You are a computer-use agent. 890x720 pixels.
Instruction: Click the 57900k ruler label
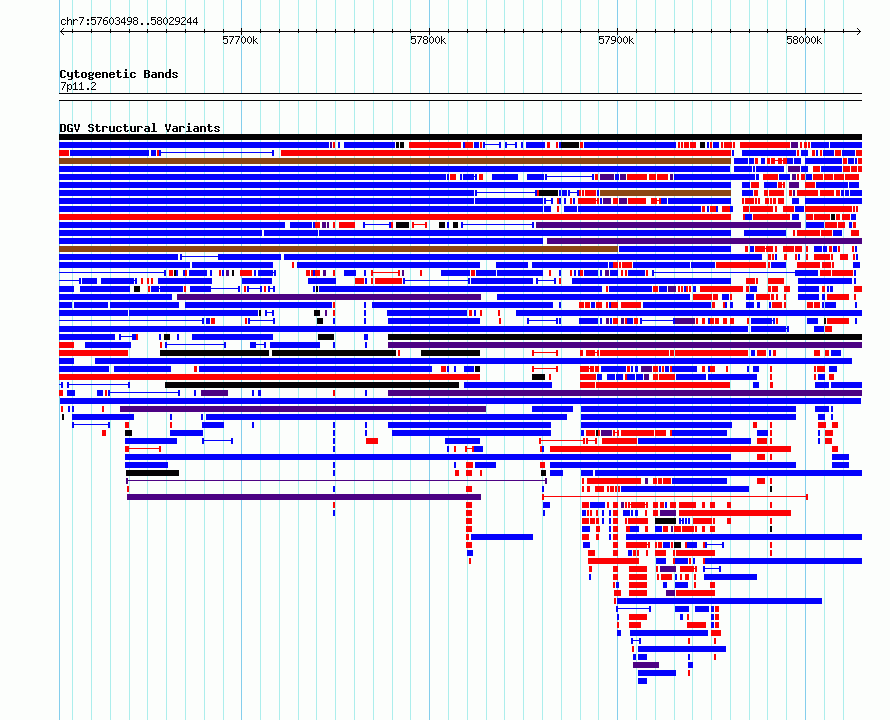[x=616, y=40]
